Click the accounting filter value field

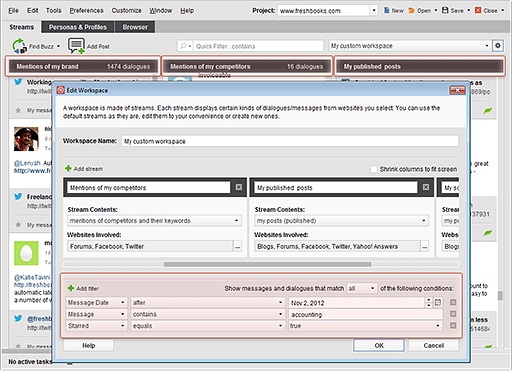coord(366,314)
